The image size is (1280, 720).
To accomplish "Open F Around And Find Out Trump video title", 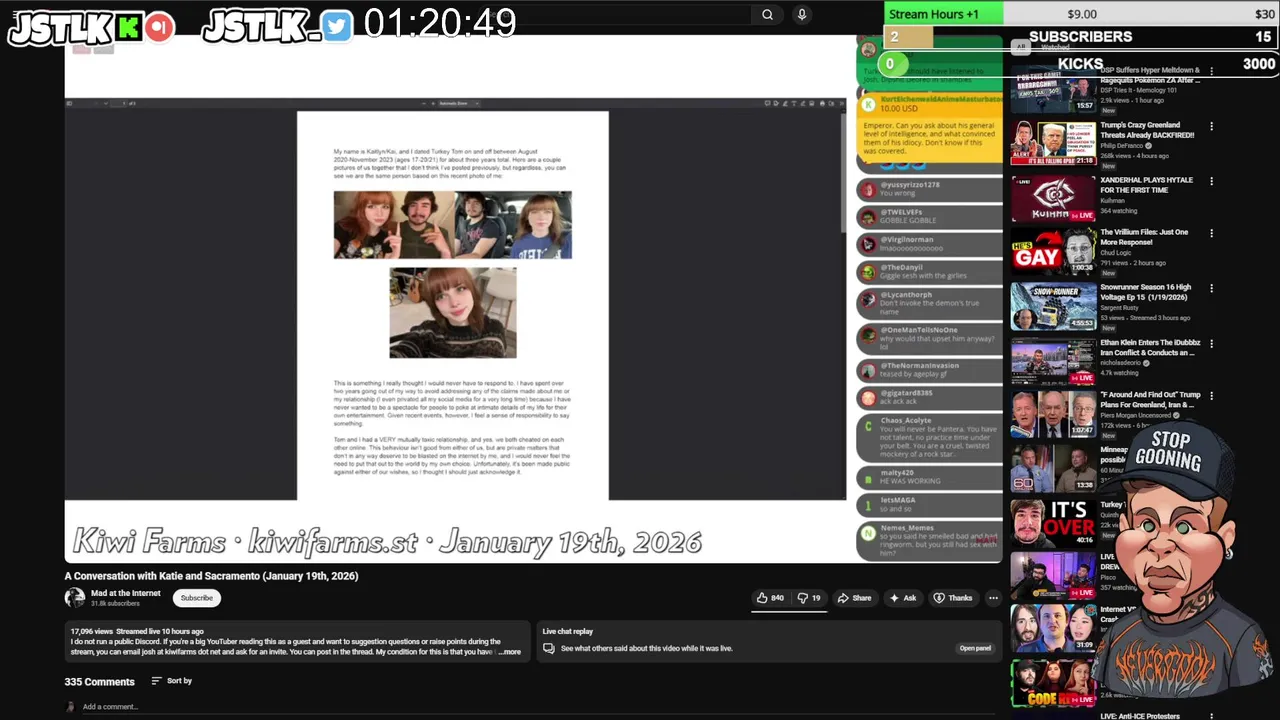I will tap(1150, 400).
